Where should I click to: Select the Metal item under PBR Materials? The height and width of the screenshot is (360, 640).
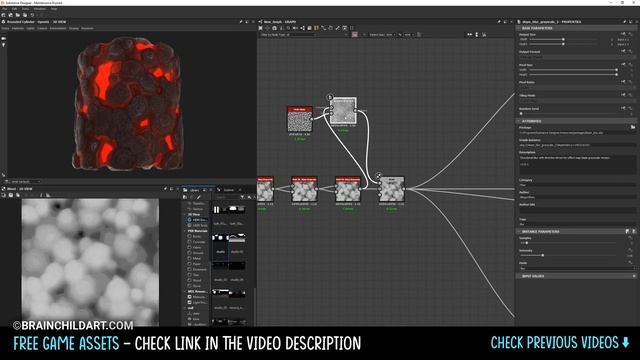(x=195, y=258)
